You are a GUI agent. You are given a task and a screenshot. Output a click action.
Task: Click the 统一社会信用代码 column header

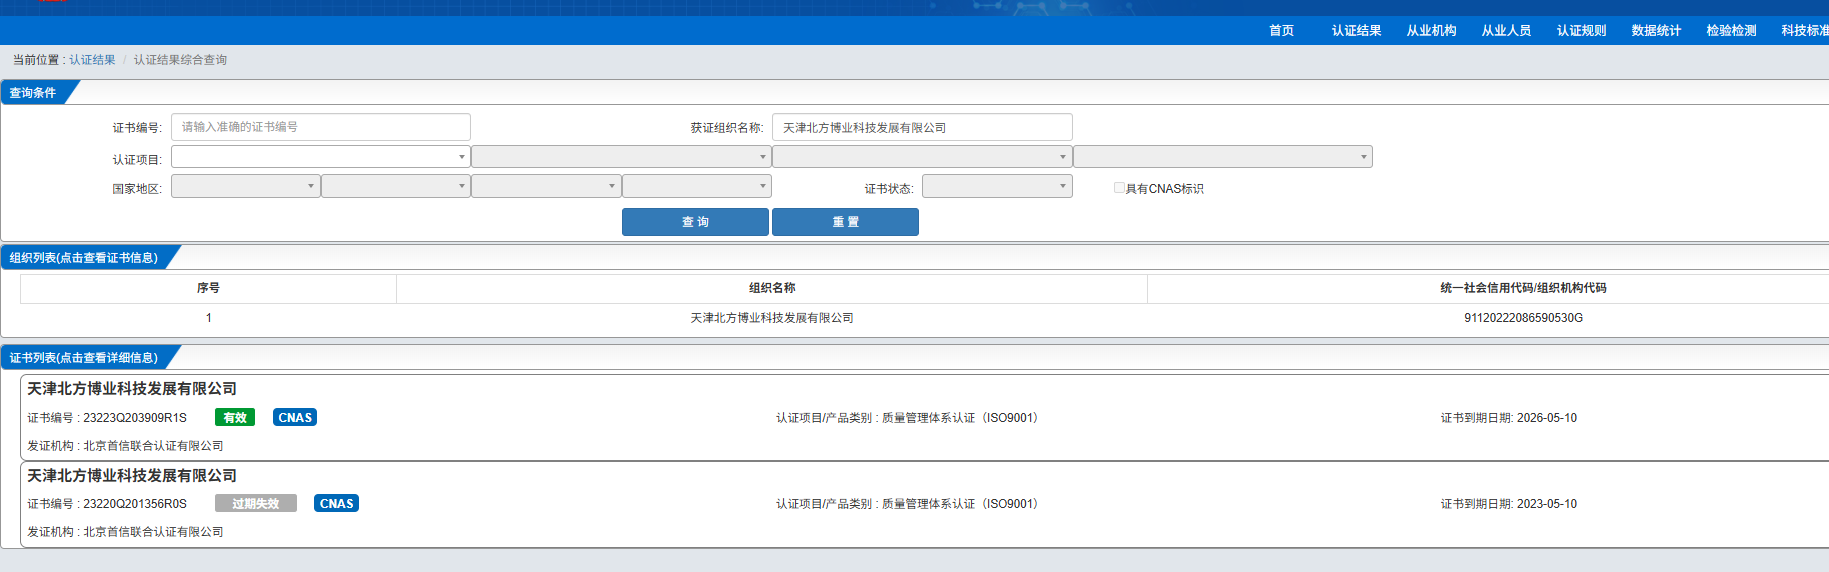1523,288
